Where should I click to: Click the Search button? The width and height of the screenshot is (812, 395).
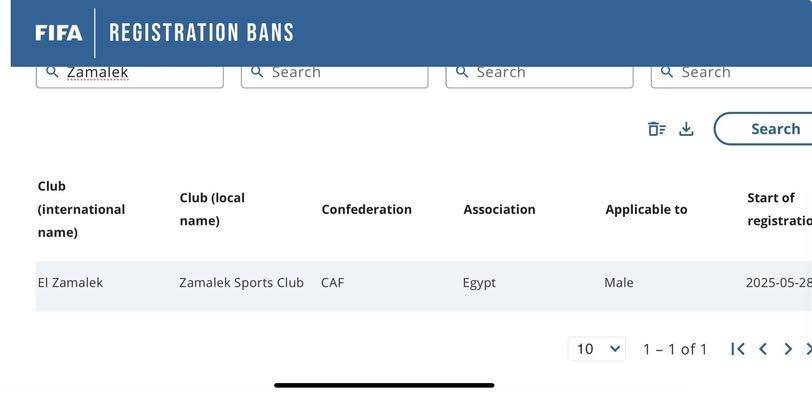pos(763,128)
